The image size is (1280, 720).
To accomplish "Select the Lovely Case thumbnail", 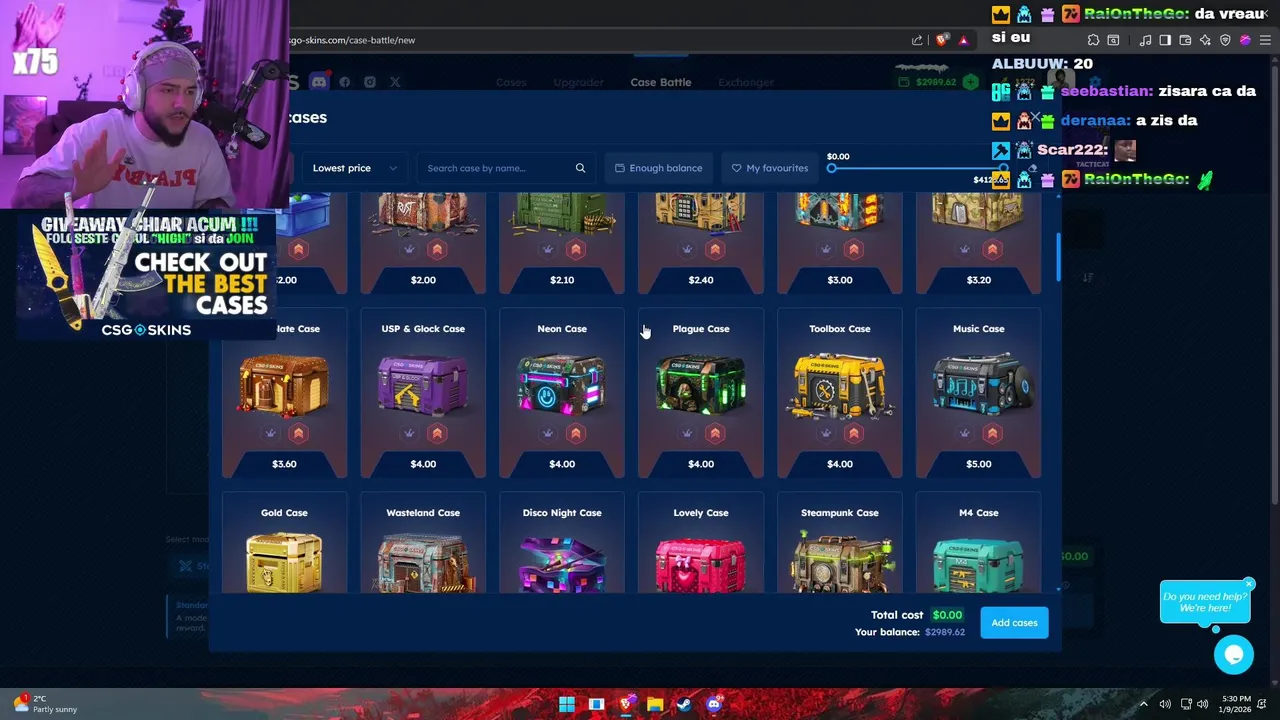I will (701, 565).
